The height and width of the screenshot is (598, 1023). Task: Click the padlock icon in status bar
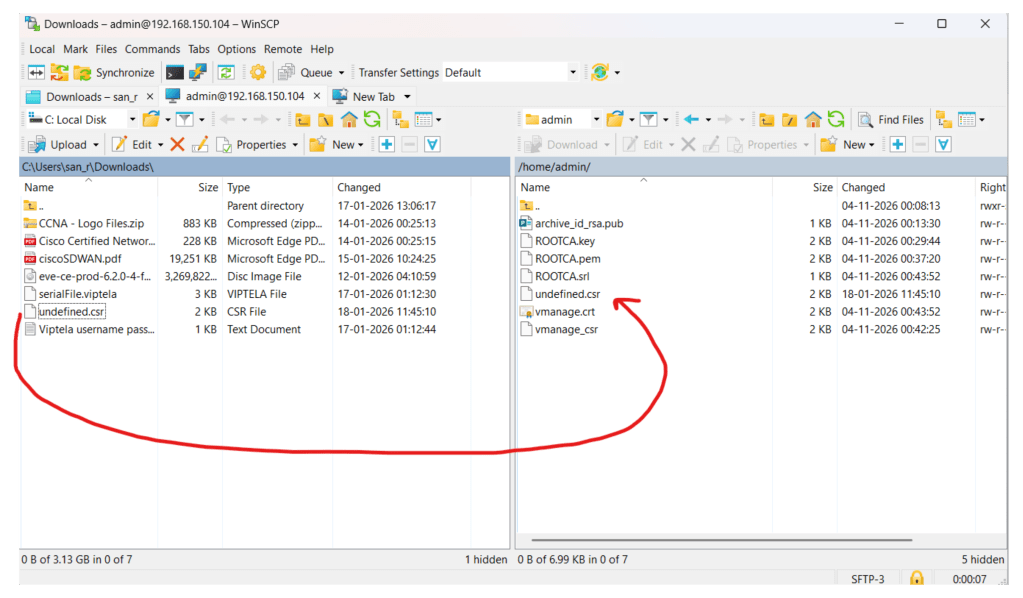click(916, 578)
